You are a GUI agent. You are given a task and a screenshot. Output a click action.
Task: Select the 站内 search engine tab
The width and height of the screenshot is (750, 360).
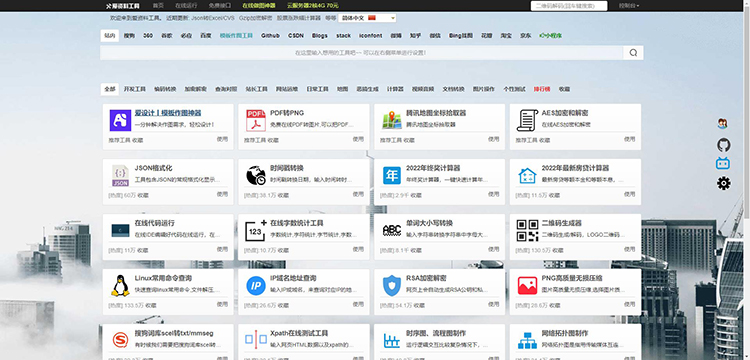pos(110,35)
